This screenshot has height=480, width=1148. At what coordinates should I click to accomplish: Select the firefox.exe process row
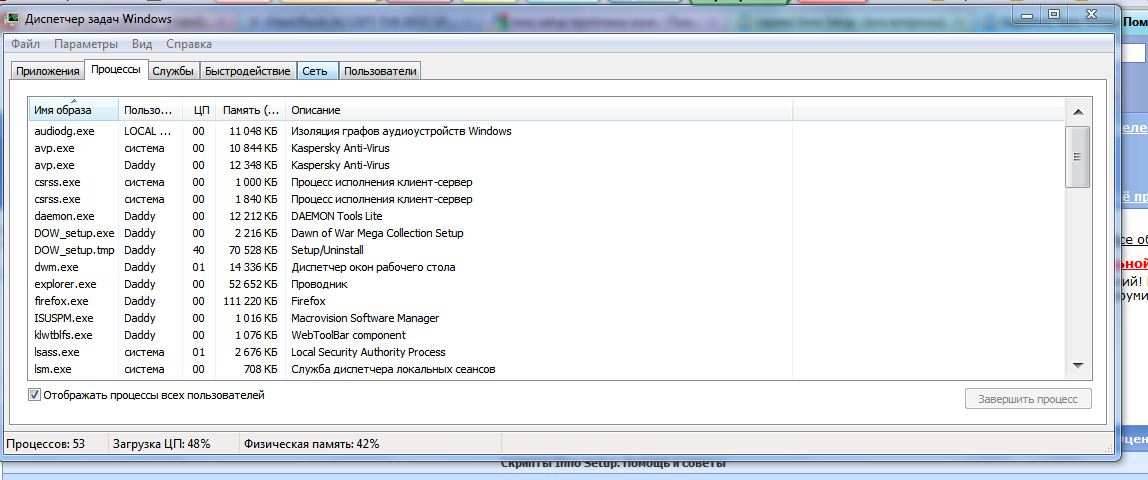coord(62,301)
